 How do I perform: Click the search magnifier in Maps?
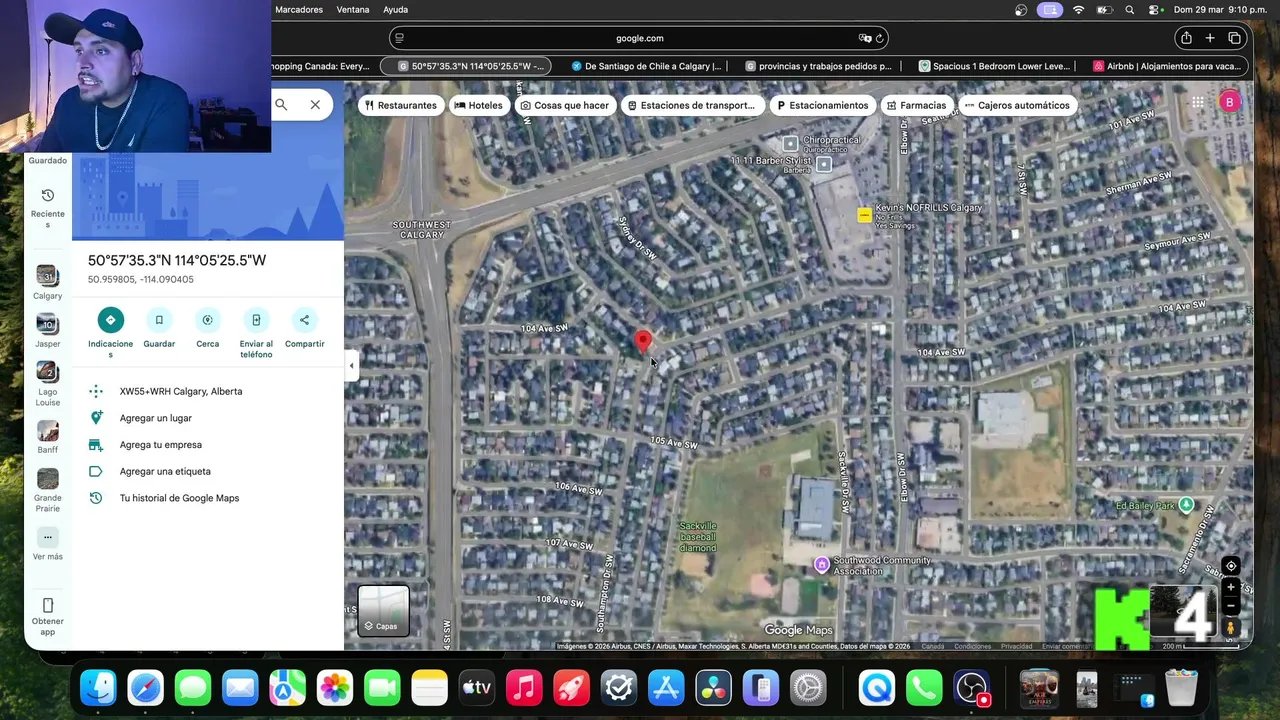tap(281, 104)
